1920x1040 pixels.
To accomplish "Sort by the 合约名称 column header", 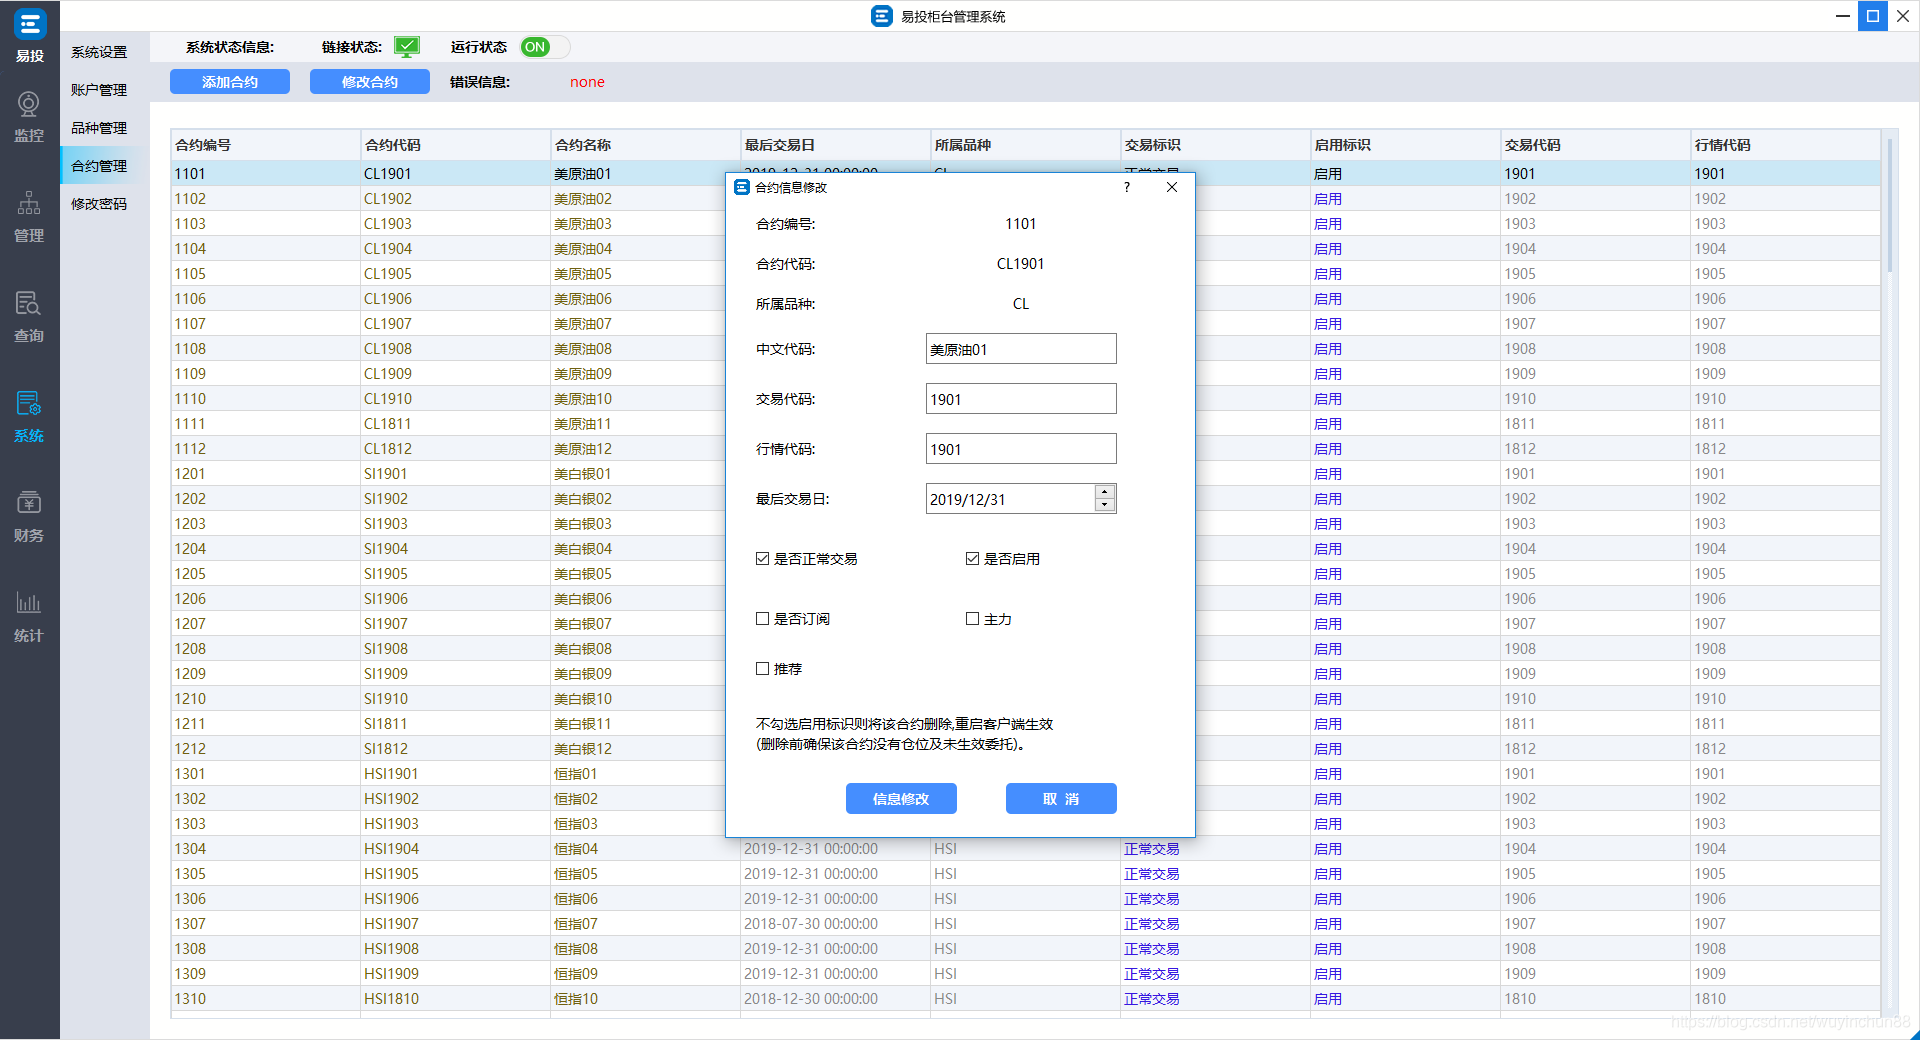I will [645, 145].
